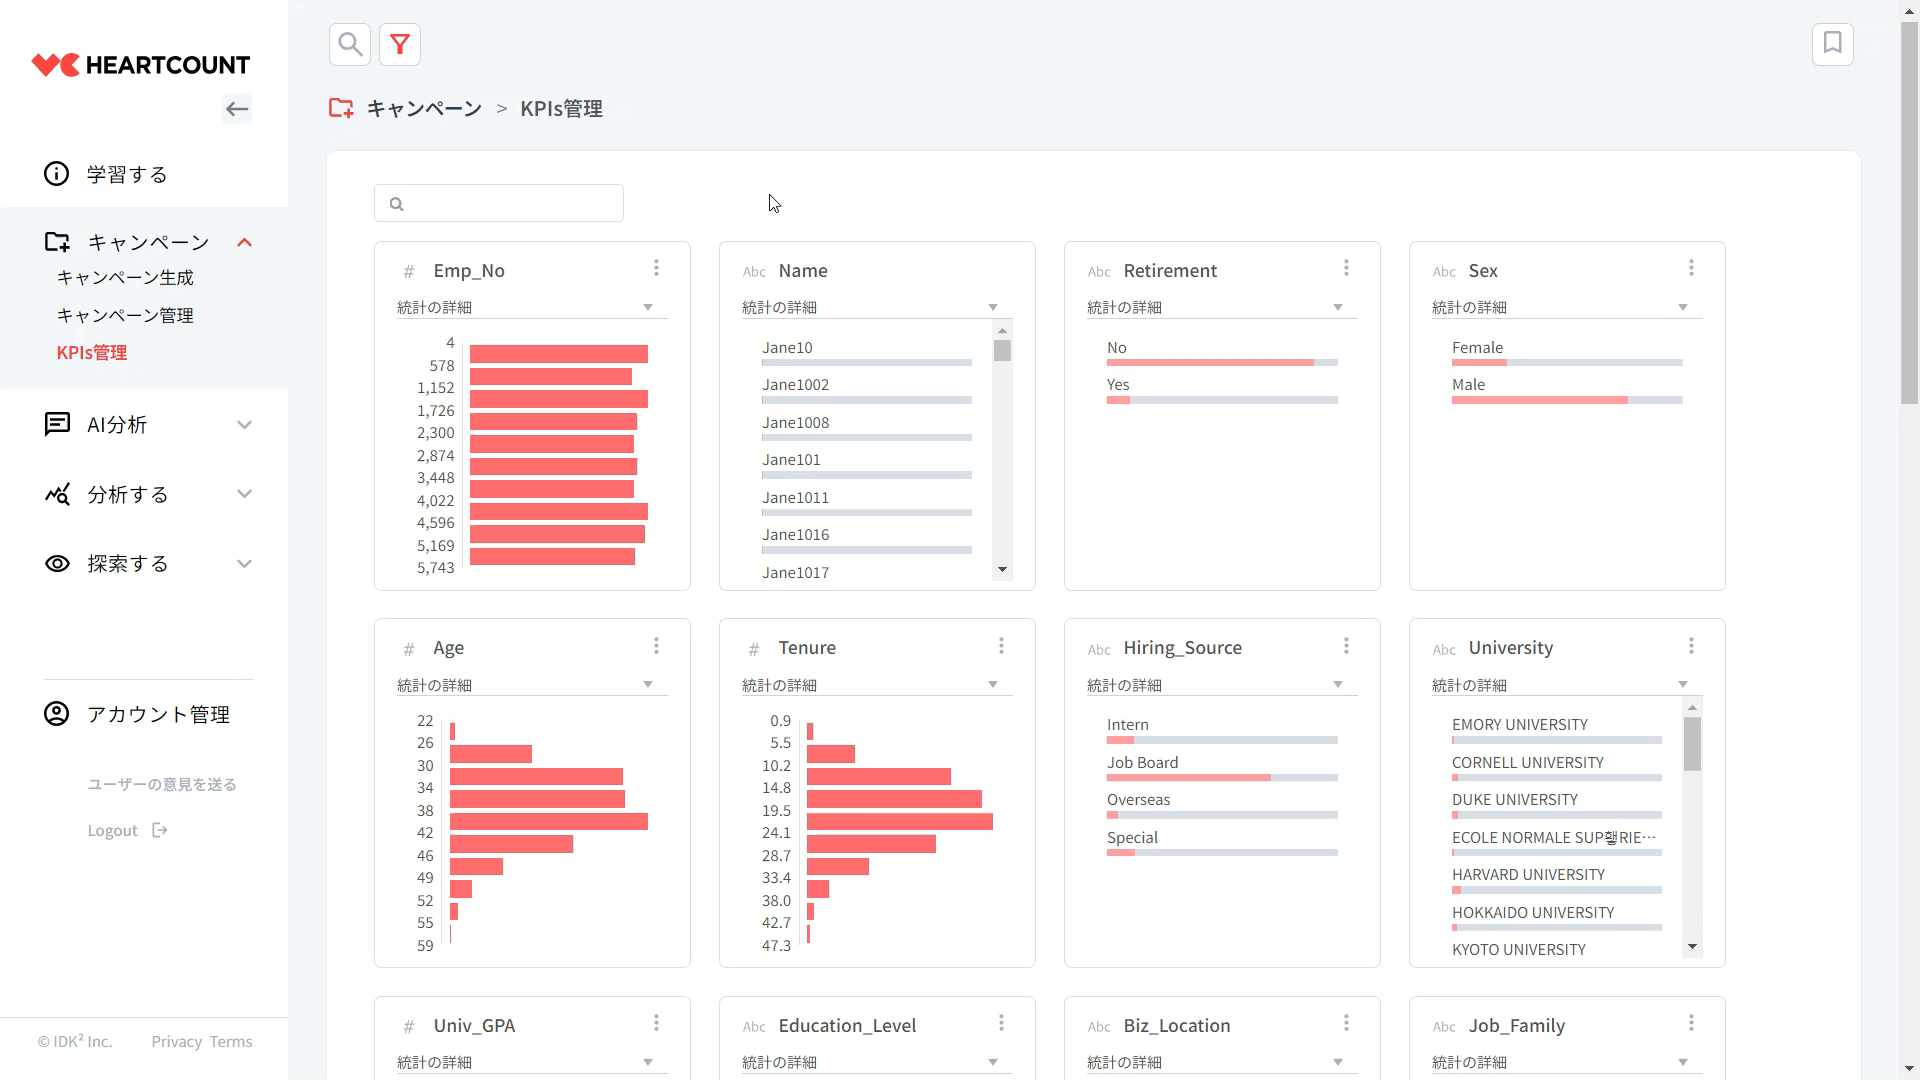Image resolution: width=1920 pixels, height=1080 pixels.
Task: Click the magnifier search icon in the top toolbar
Action: point(350,44)
